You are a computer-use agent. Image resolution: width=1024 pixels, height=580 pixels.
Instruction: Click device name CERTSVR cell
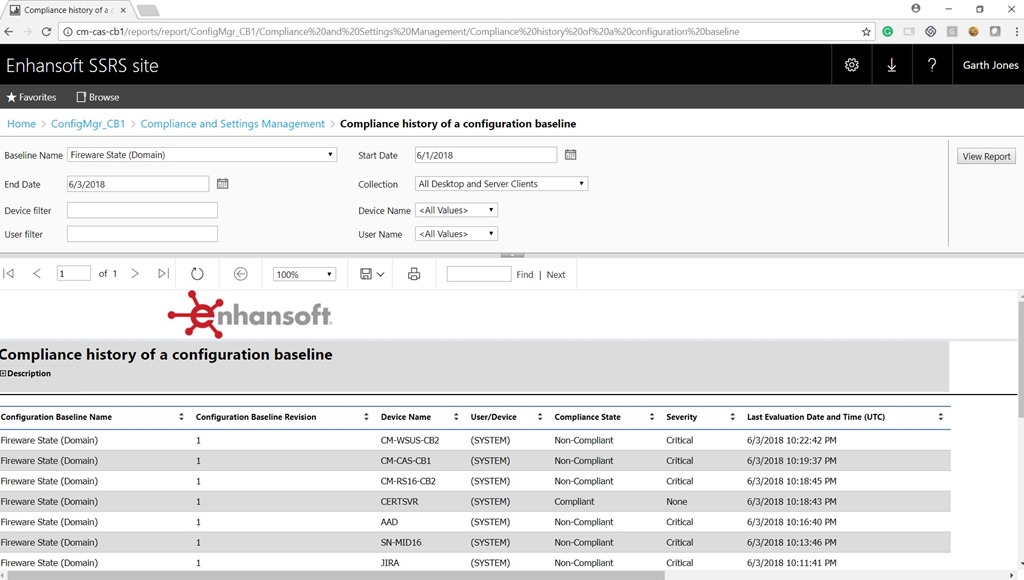pos(400,502)
